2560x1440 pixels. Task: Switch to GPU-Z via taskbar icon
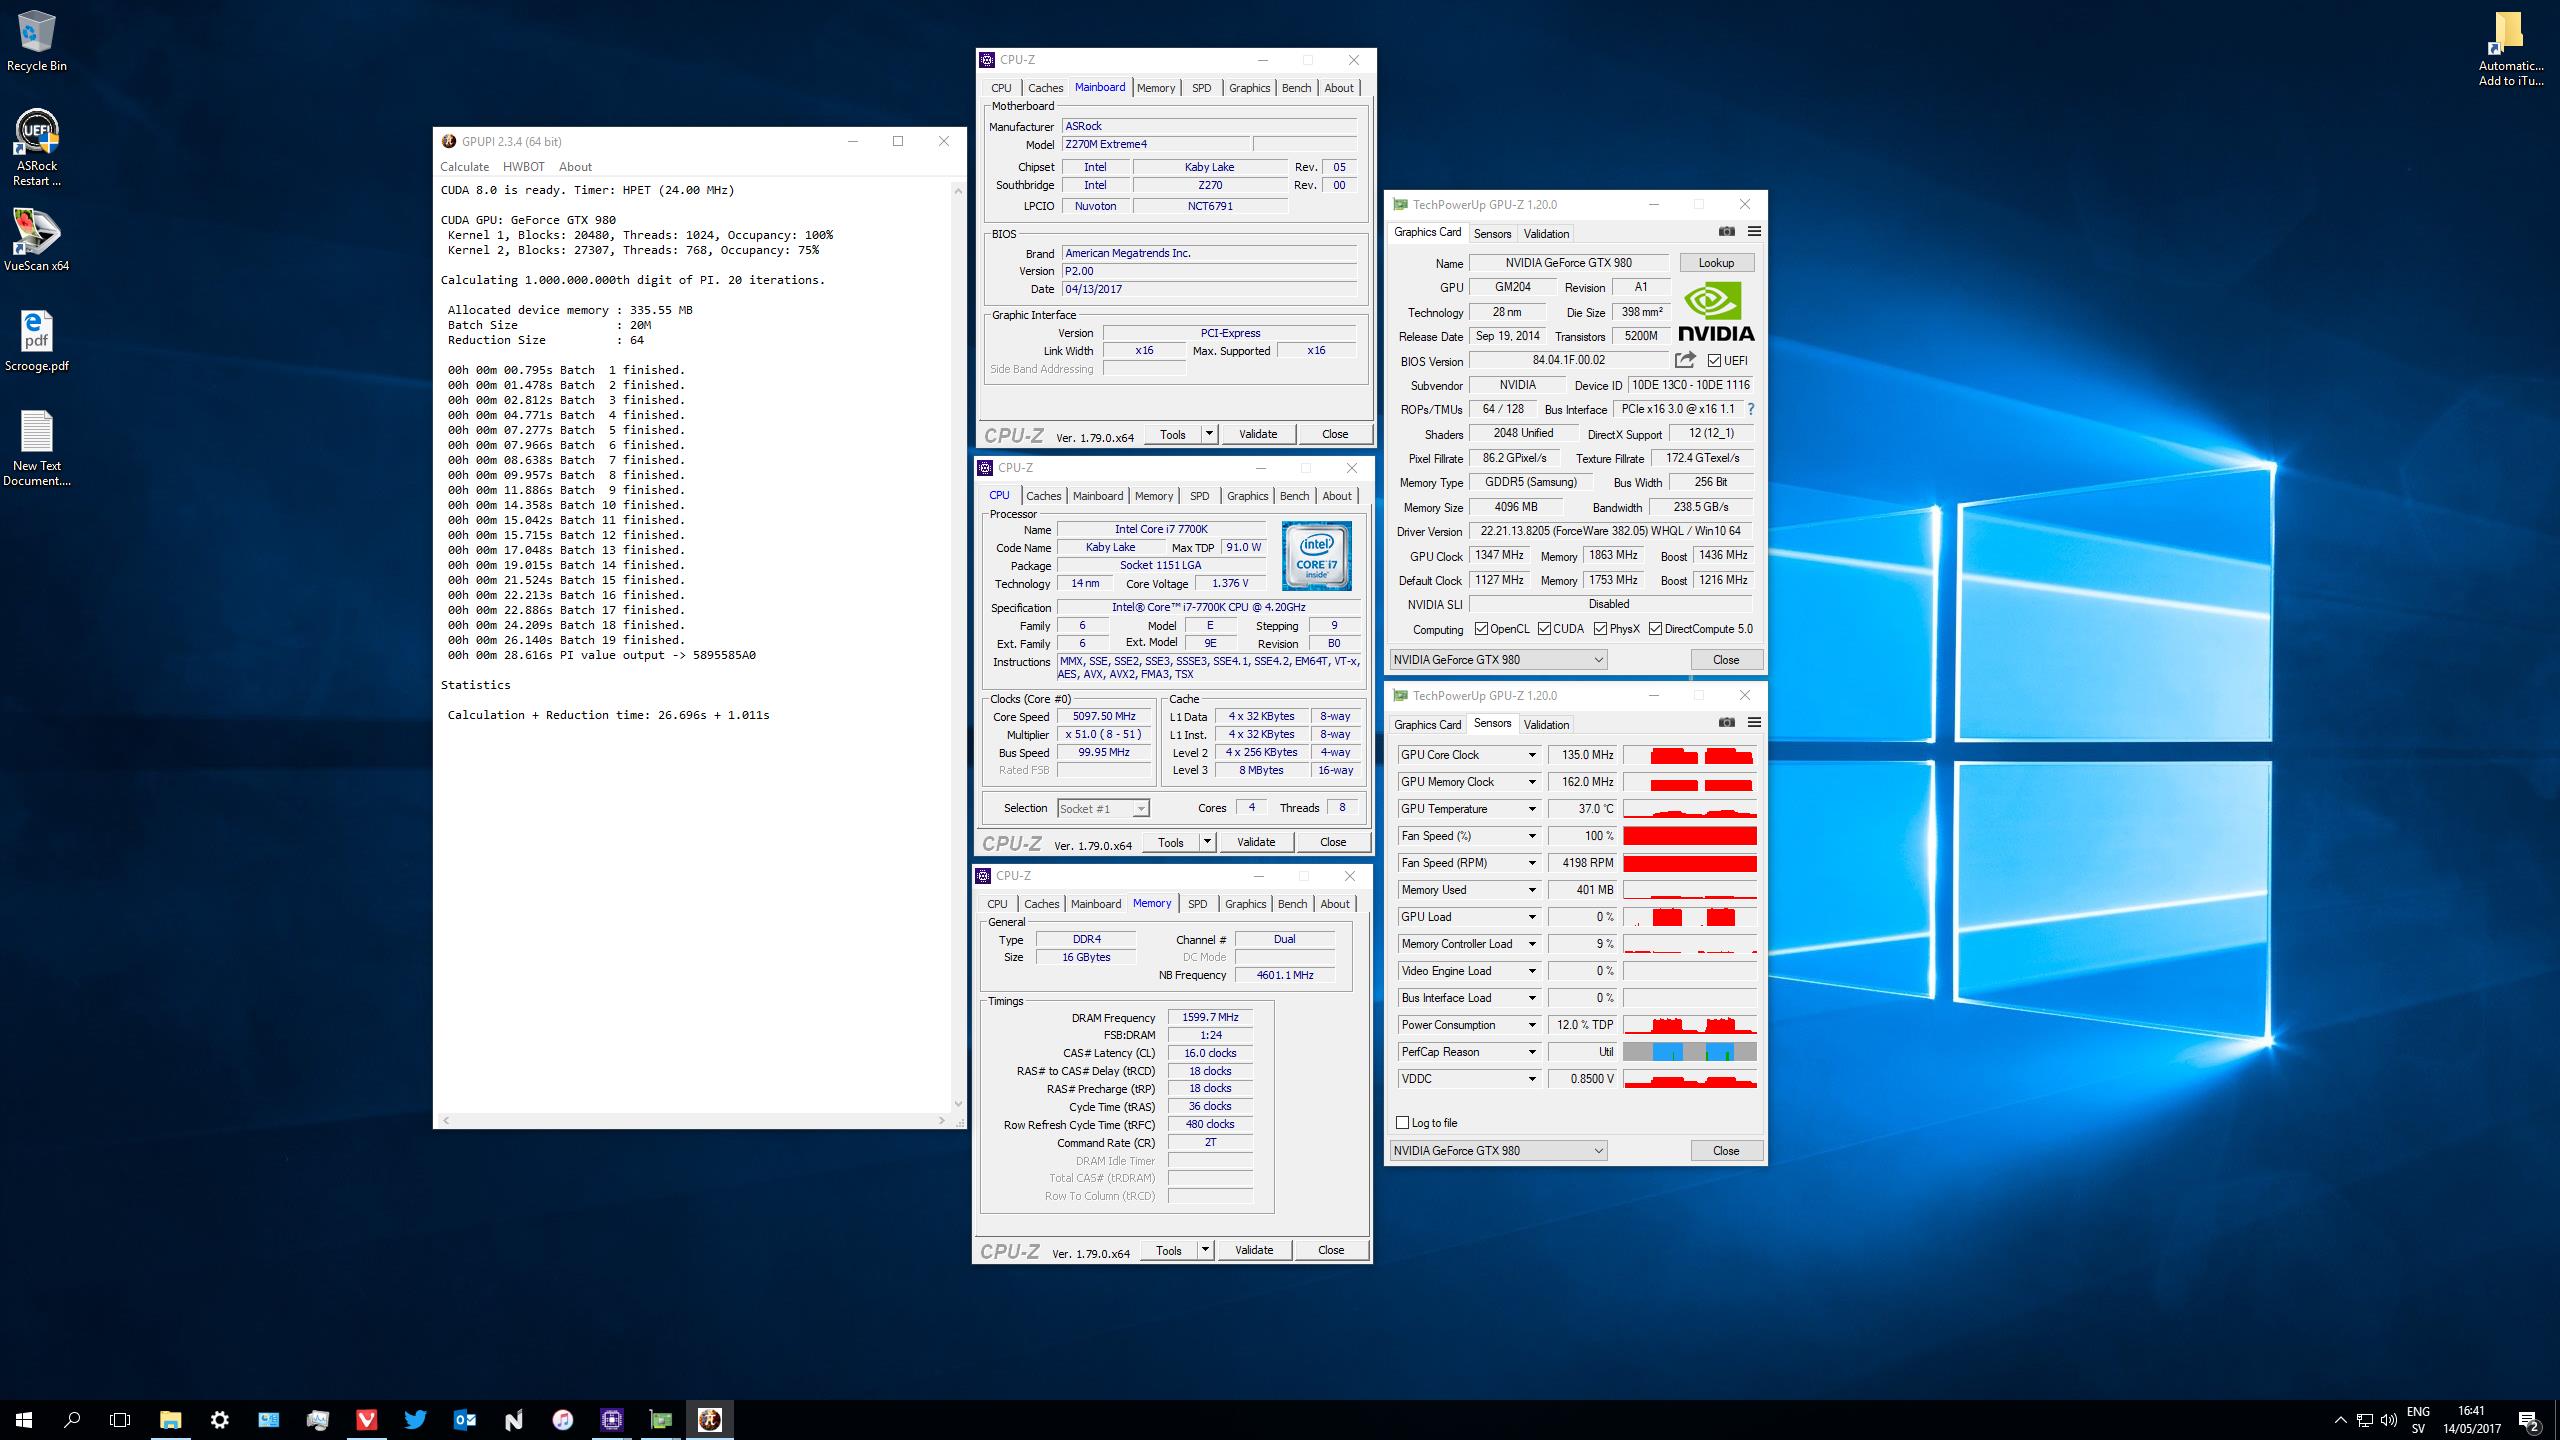[661, 1419]
